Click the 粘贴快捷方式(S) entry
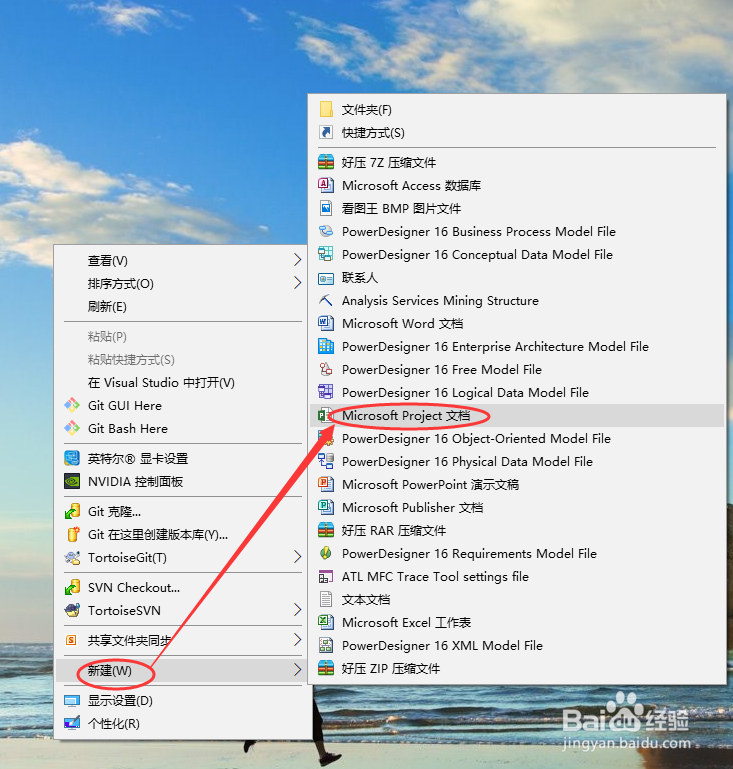This screenshot has width=733, height=769. click(182, 360)
